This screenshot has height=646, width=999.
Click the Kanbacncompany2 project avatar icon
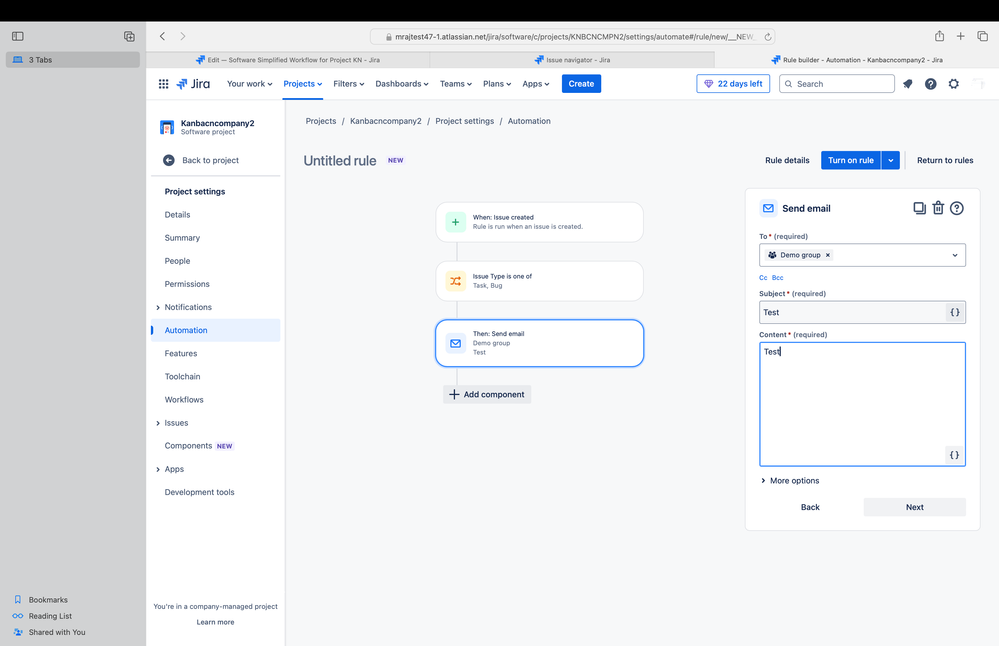point(167,127)
